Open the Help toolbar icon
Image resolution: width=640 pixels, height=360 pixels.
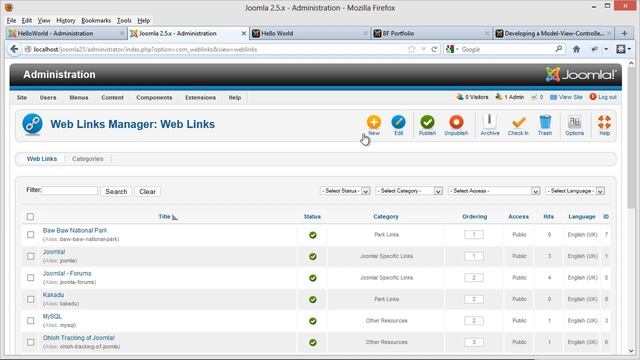(x=604, y=125)
